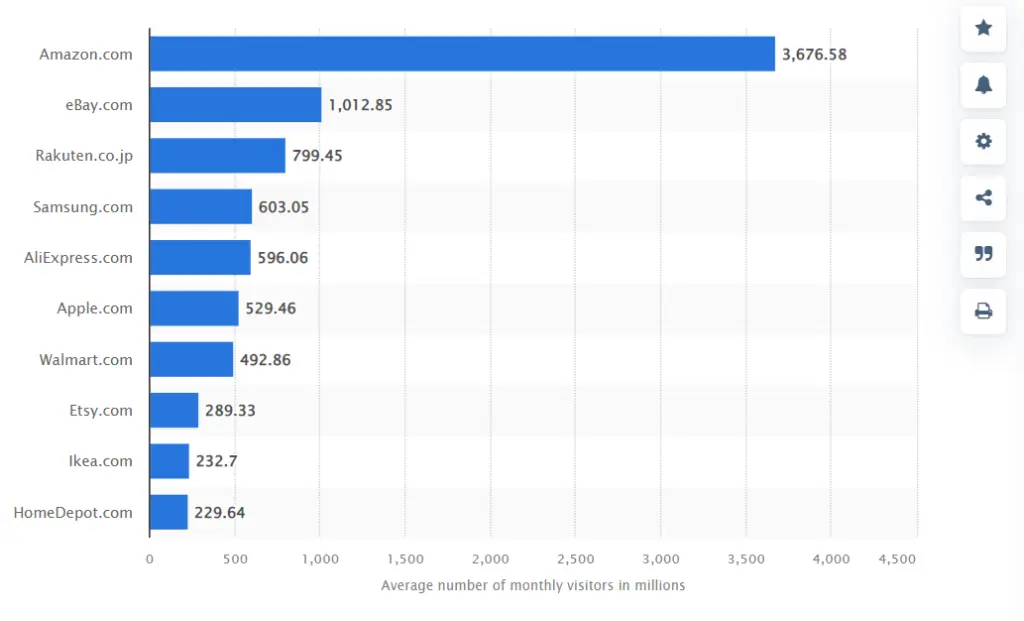Screen dimensions: 1024x621
Task: Click the 1,012.85 value label
Action: pyautogui.click(x=360, y=105)
